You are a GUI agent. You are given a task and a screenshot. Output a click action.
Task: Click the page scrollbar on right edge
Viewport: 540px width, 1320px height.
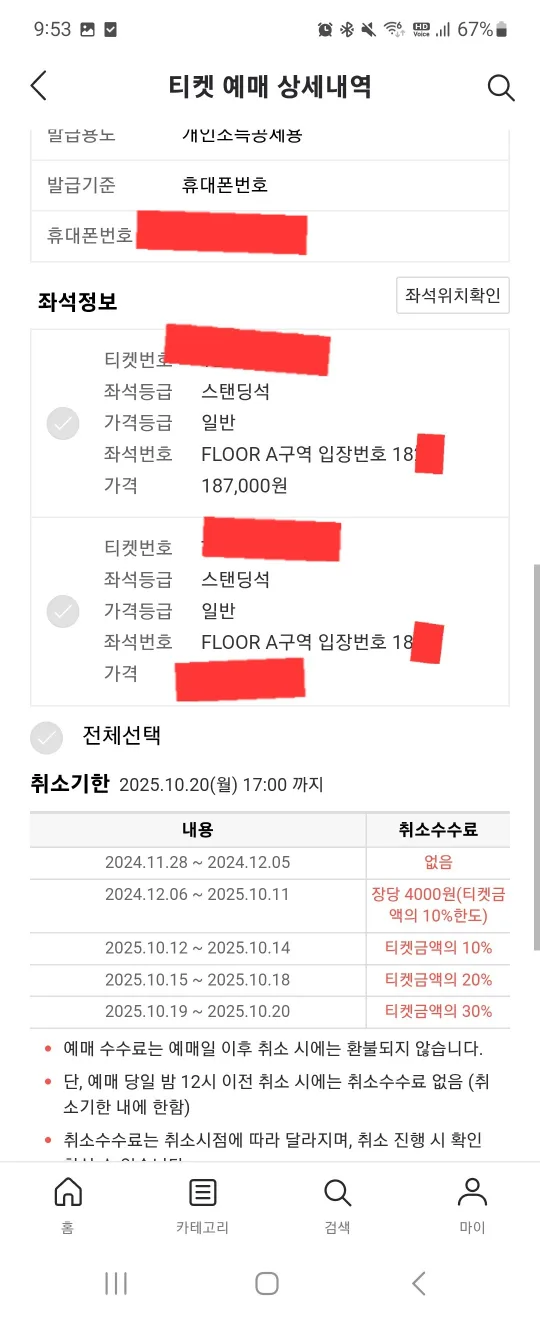(536, 757)
